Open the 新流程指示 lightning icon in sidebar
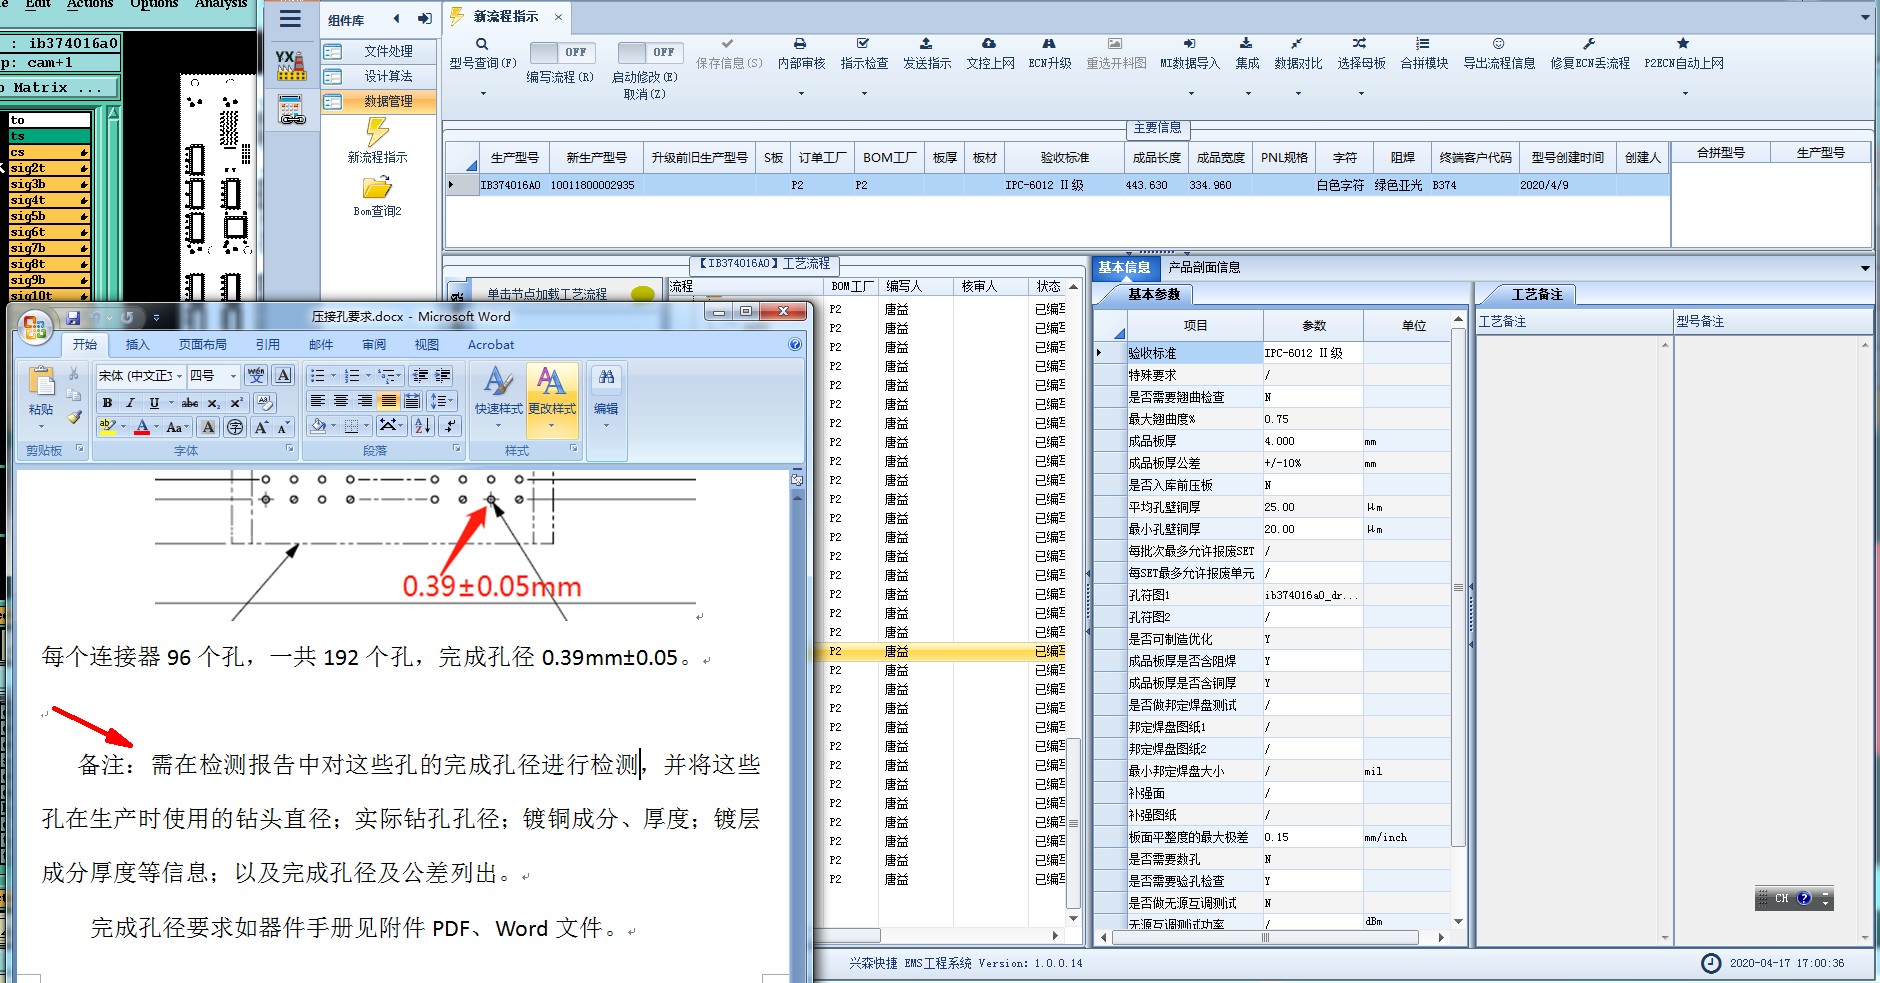The height and width of the screenshot is (983, 1880). coord(377,132)
